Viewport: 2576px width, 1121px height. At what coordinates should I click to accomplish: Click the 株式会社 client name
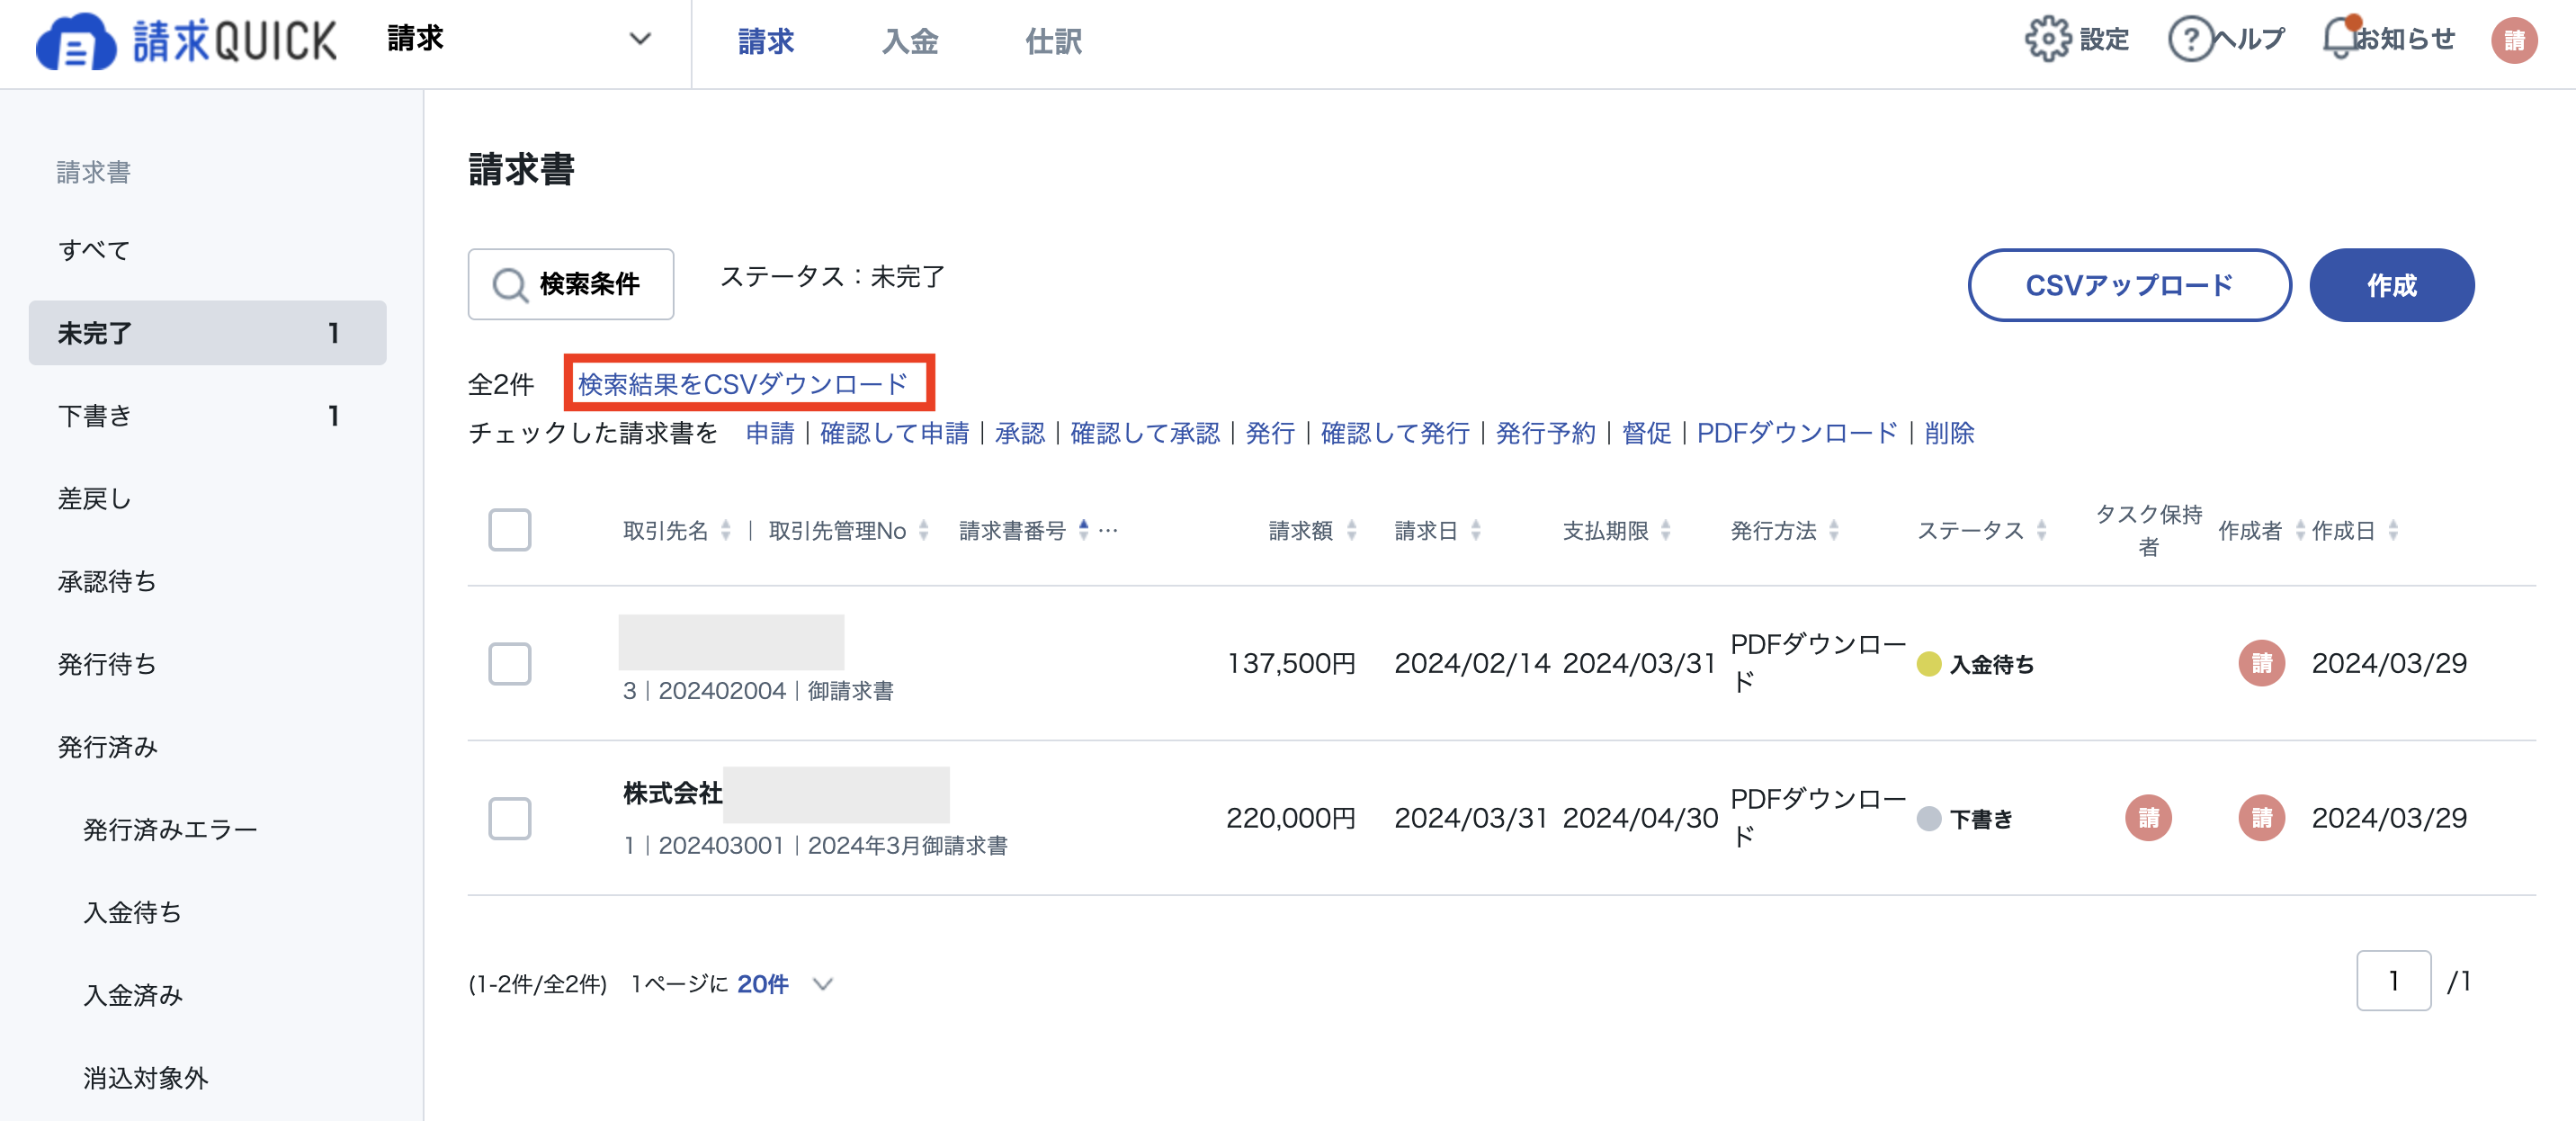(672, 794)
